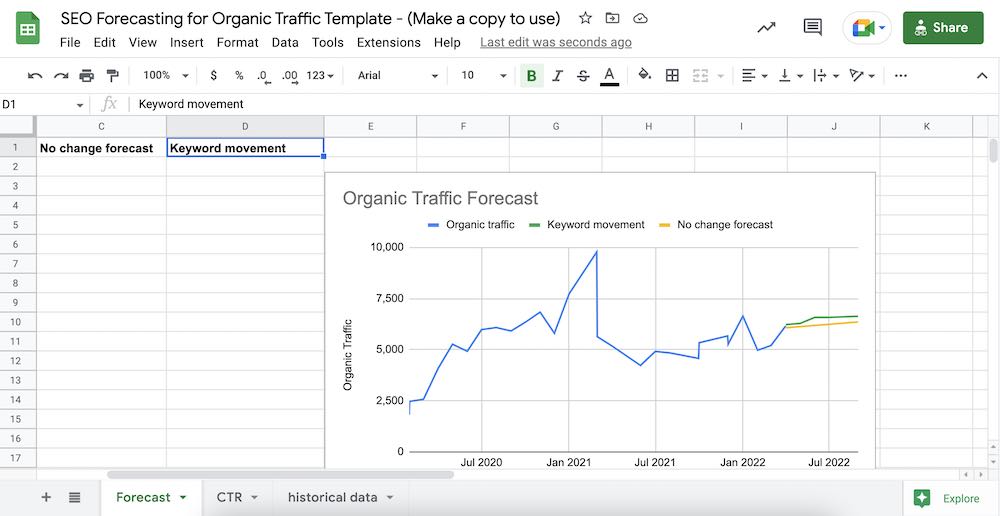Toggle bold formatting
The width and height of the screenshot is (1000, 516).
pyautogui.click(x=531, y=76)
